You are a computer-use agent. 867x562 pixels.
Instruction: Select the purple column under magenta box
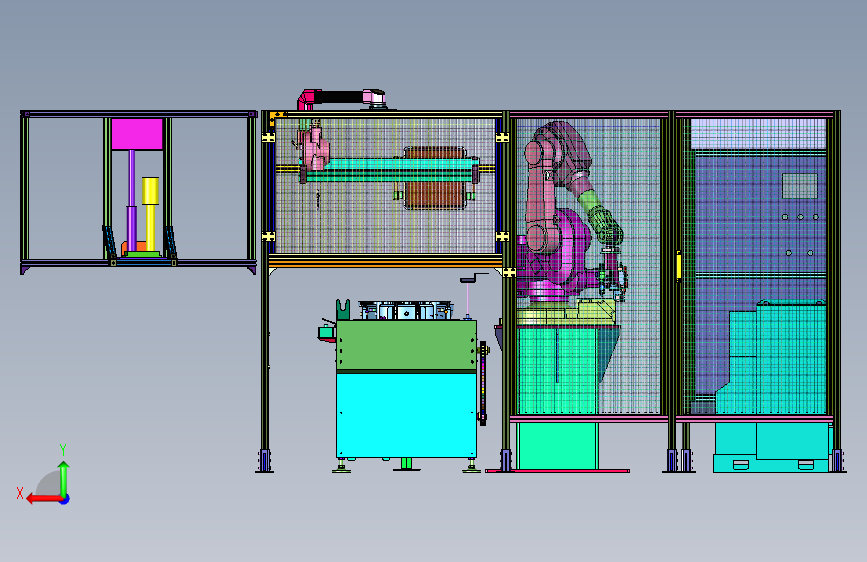132,200
